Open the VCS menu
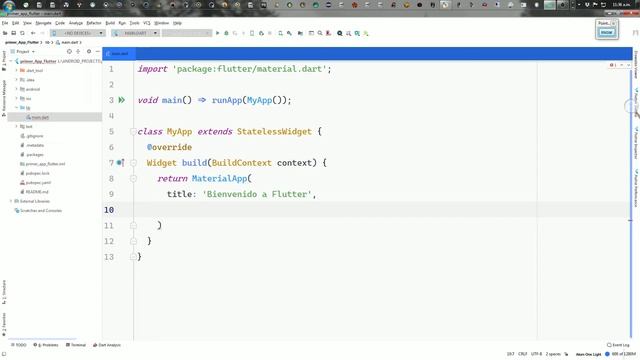 (x=147, y=23)
